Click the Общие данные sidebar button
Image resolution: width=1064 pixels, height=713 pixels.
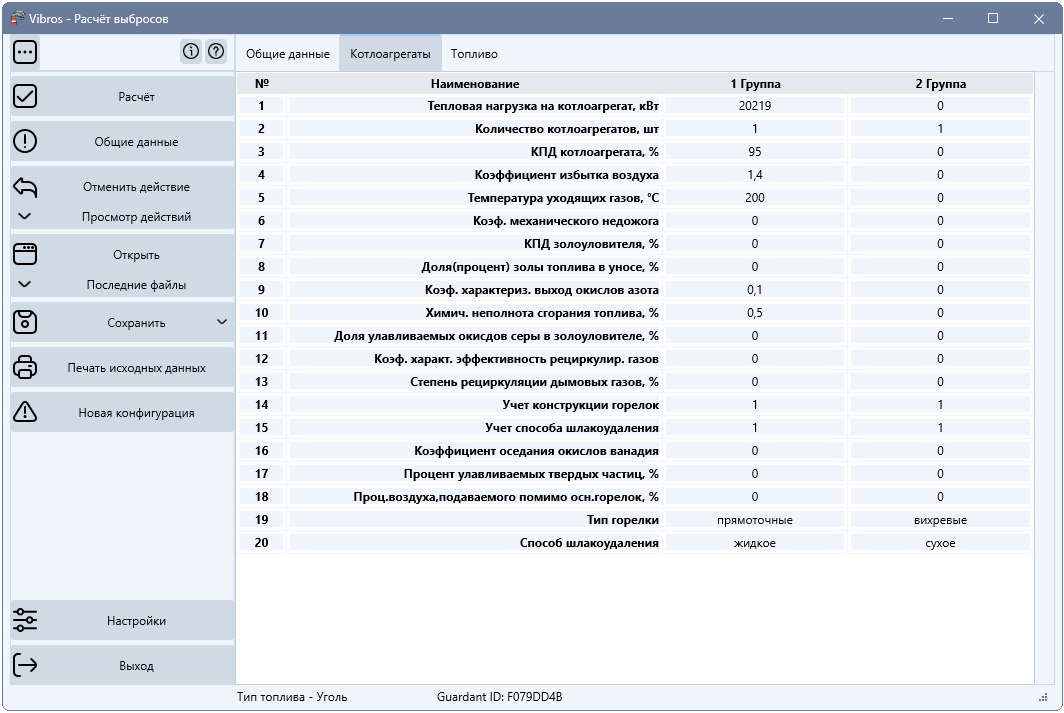tap(136, 142)
